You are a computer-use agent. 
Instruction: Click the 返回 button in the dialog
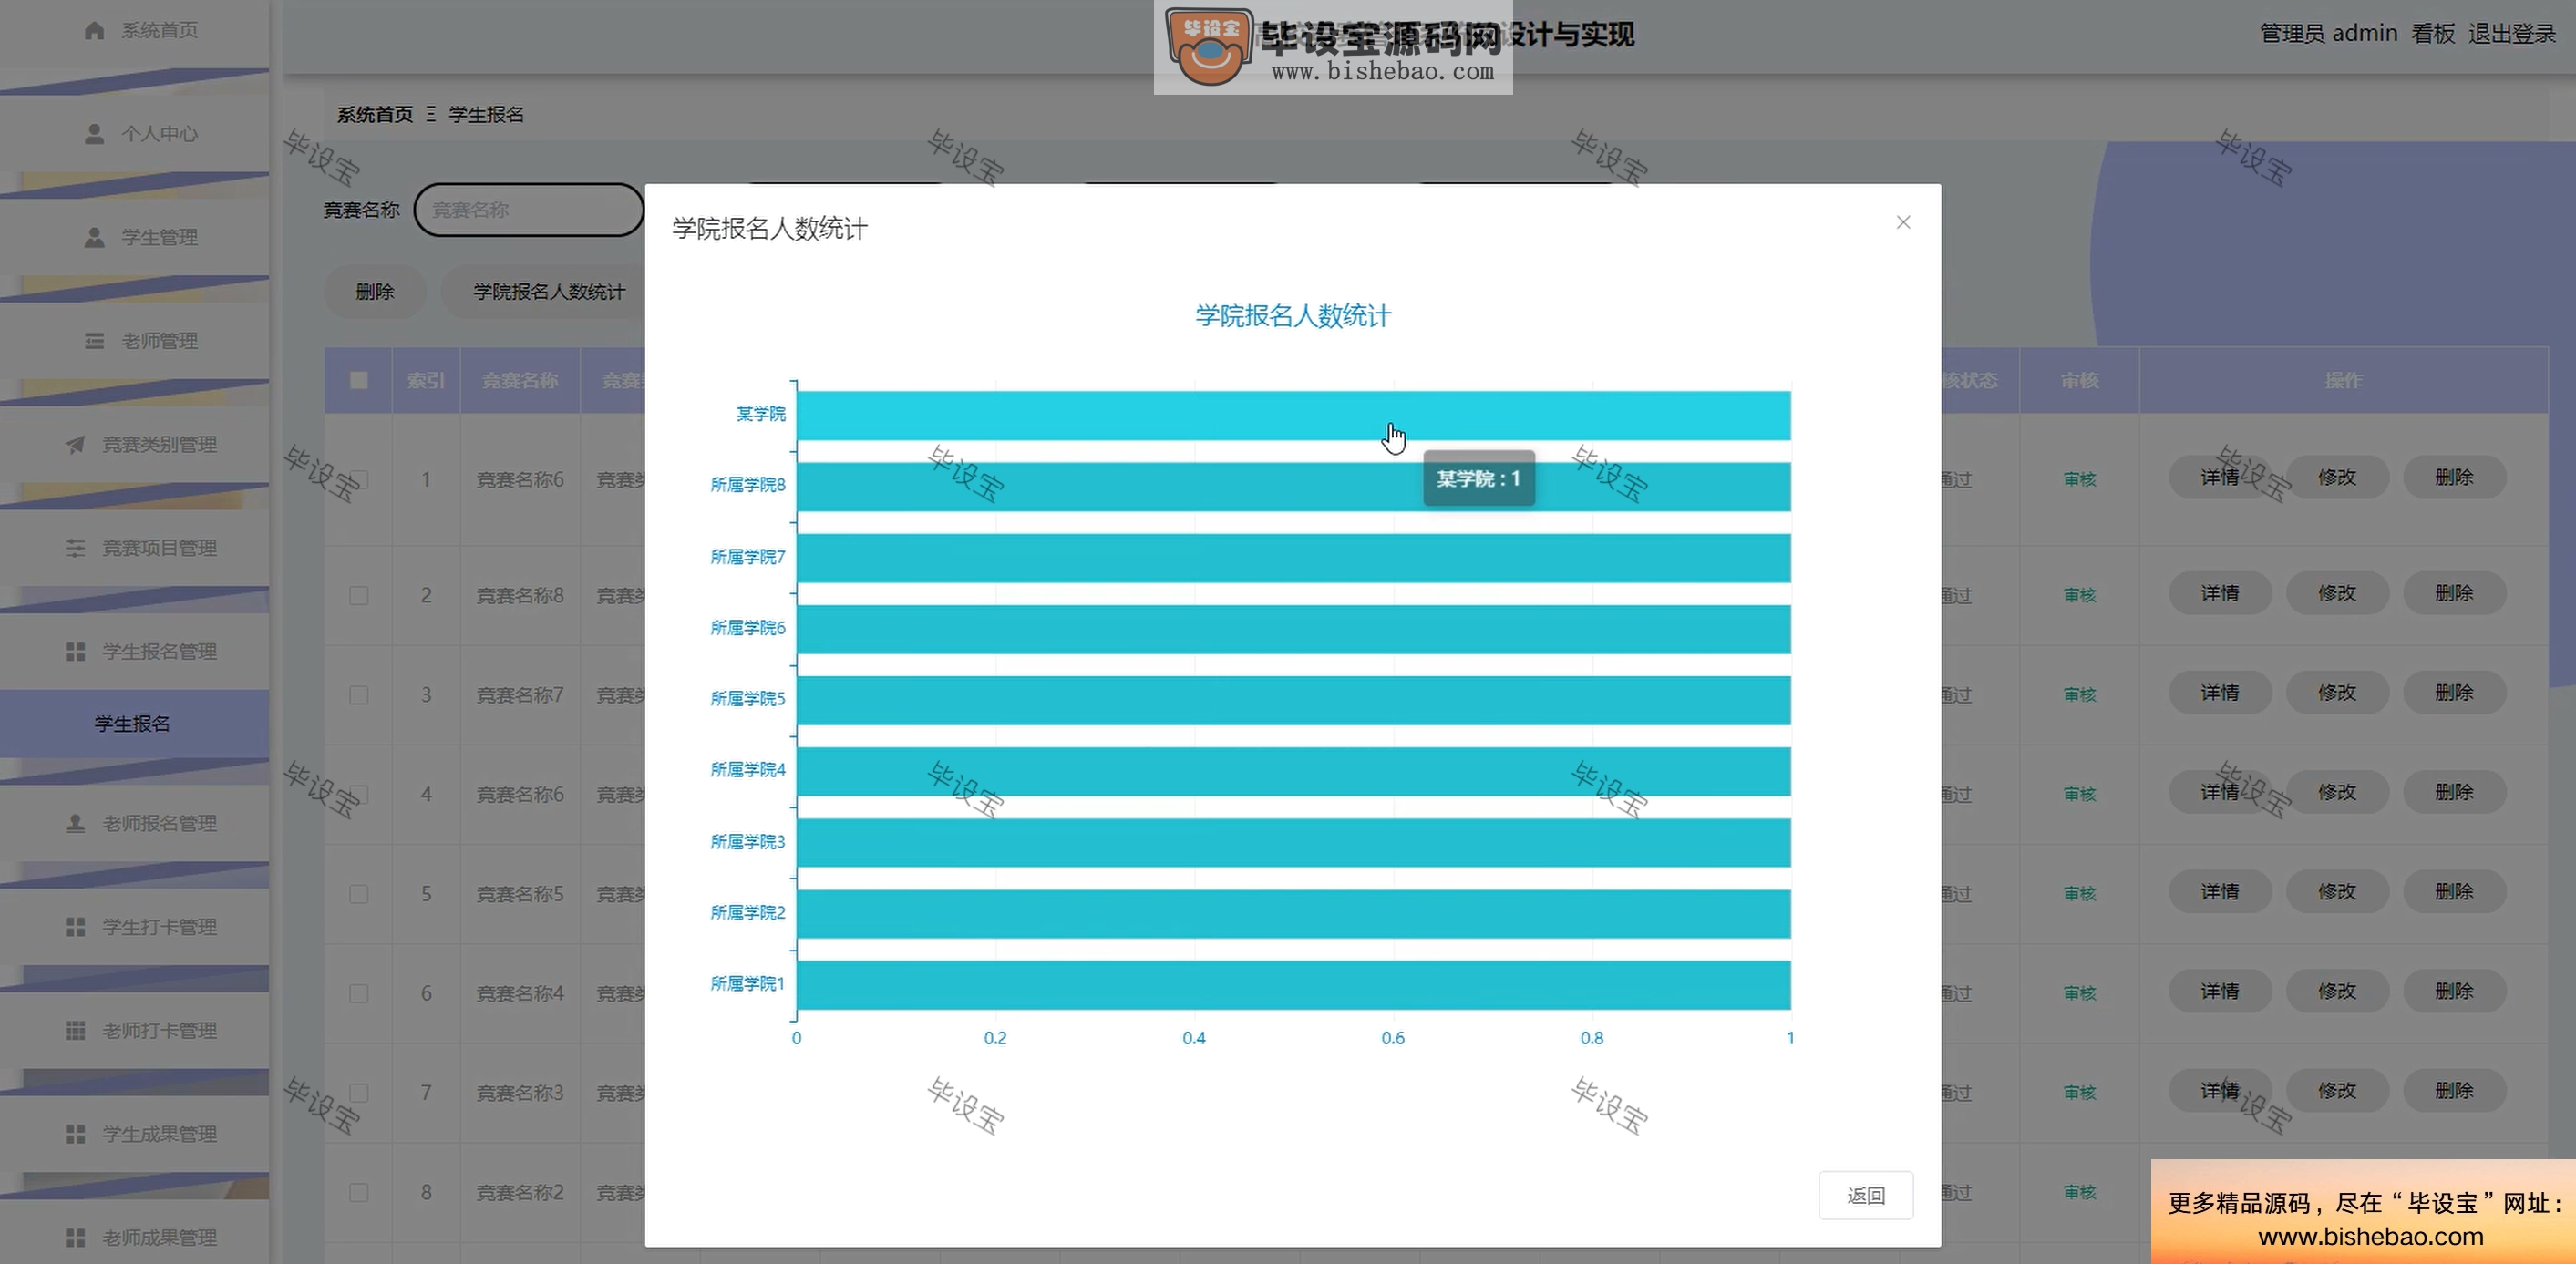click(1865, 1195)
